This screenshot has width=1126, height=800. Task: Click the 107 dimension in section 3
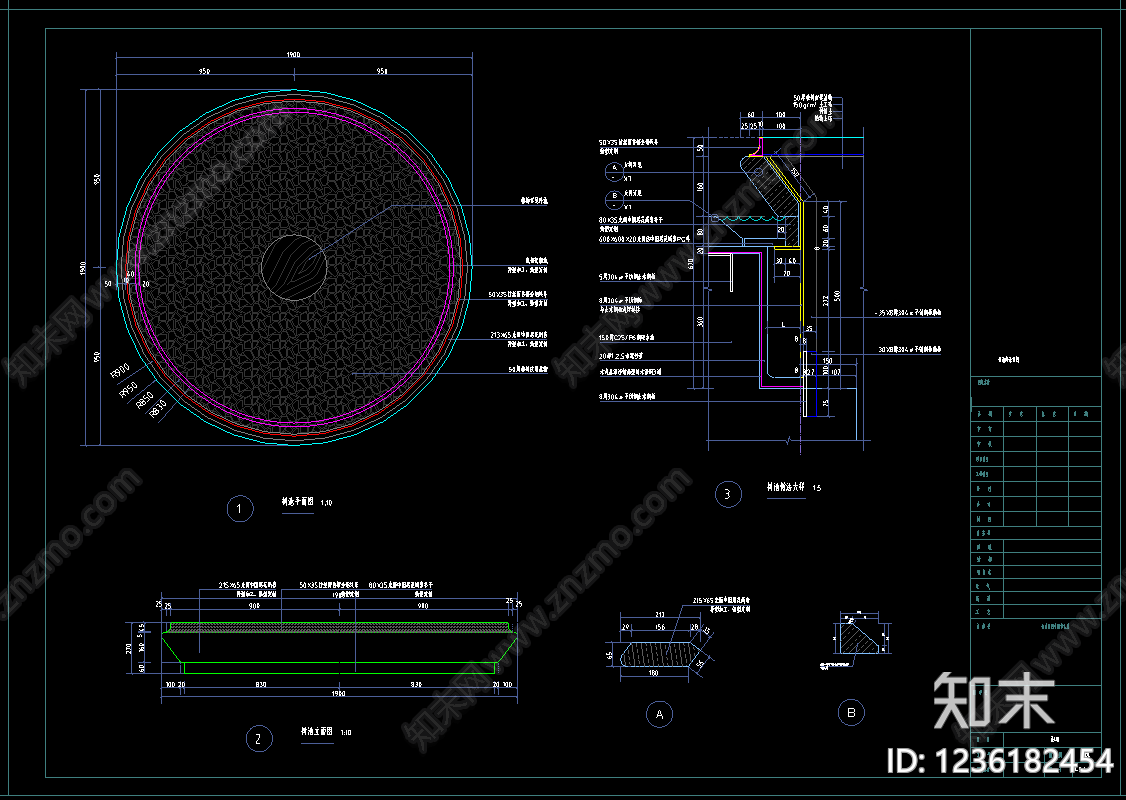pos(835,373)
